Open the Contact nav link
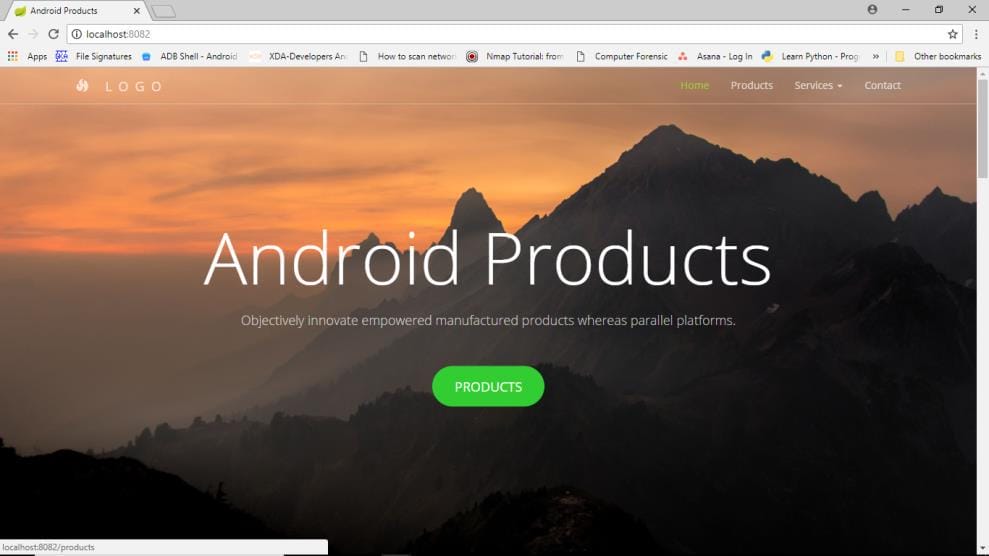 882,86
